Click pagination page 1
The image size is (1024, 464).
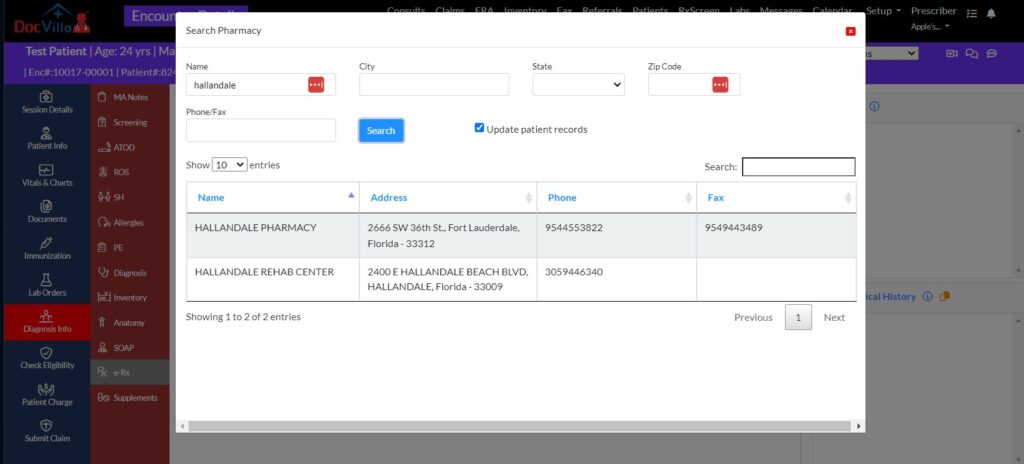coord(798,318)
